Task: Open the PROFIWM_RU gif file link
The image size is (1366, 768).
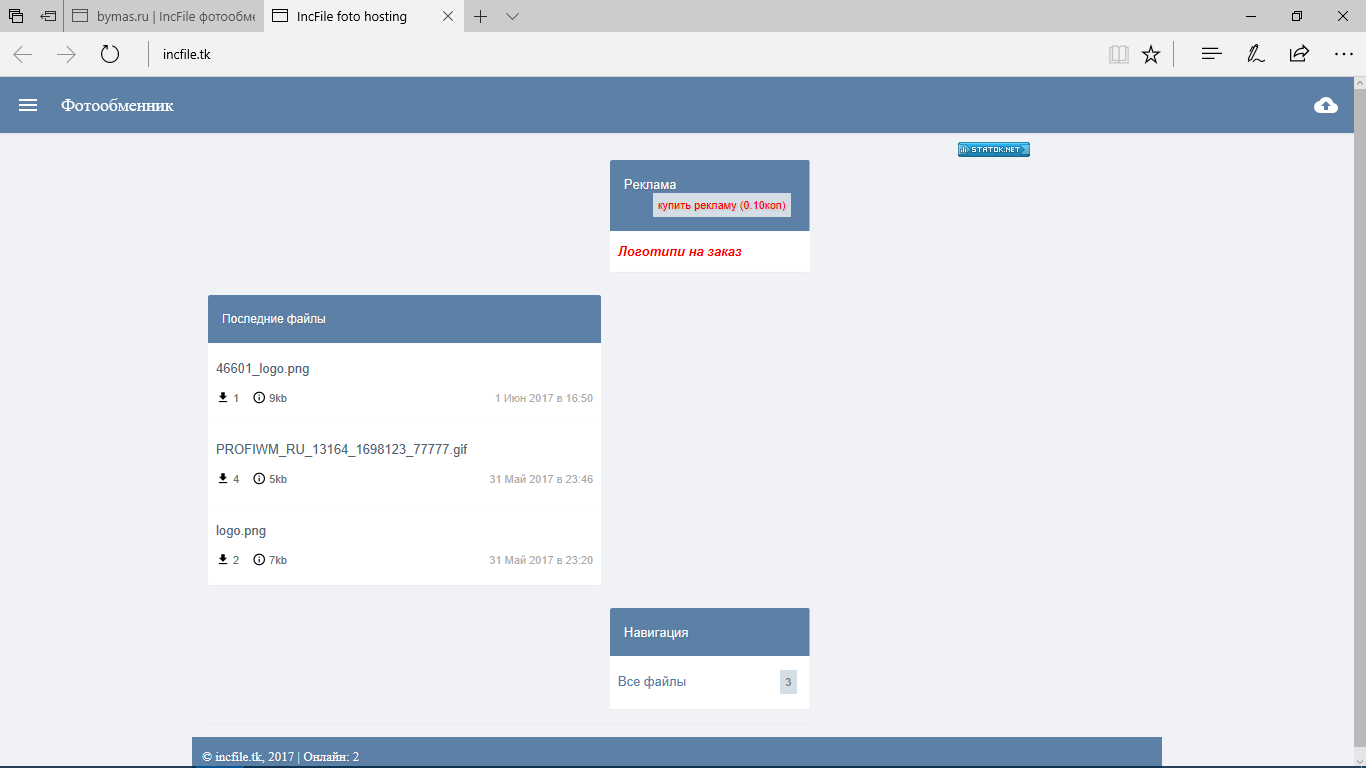Action: coord(341,449)
